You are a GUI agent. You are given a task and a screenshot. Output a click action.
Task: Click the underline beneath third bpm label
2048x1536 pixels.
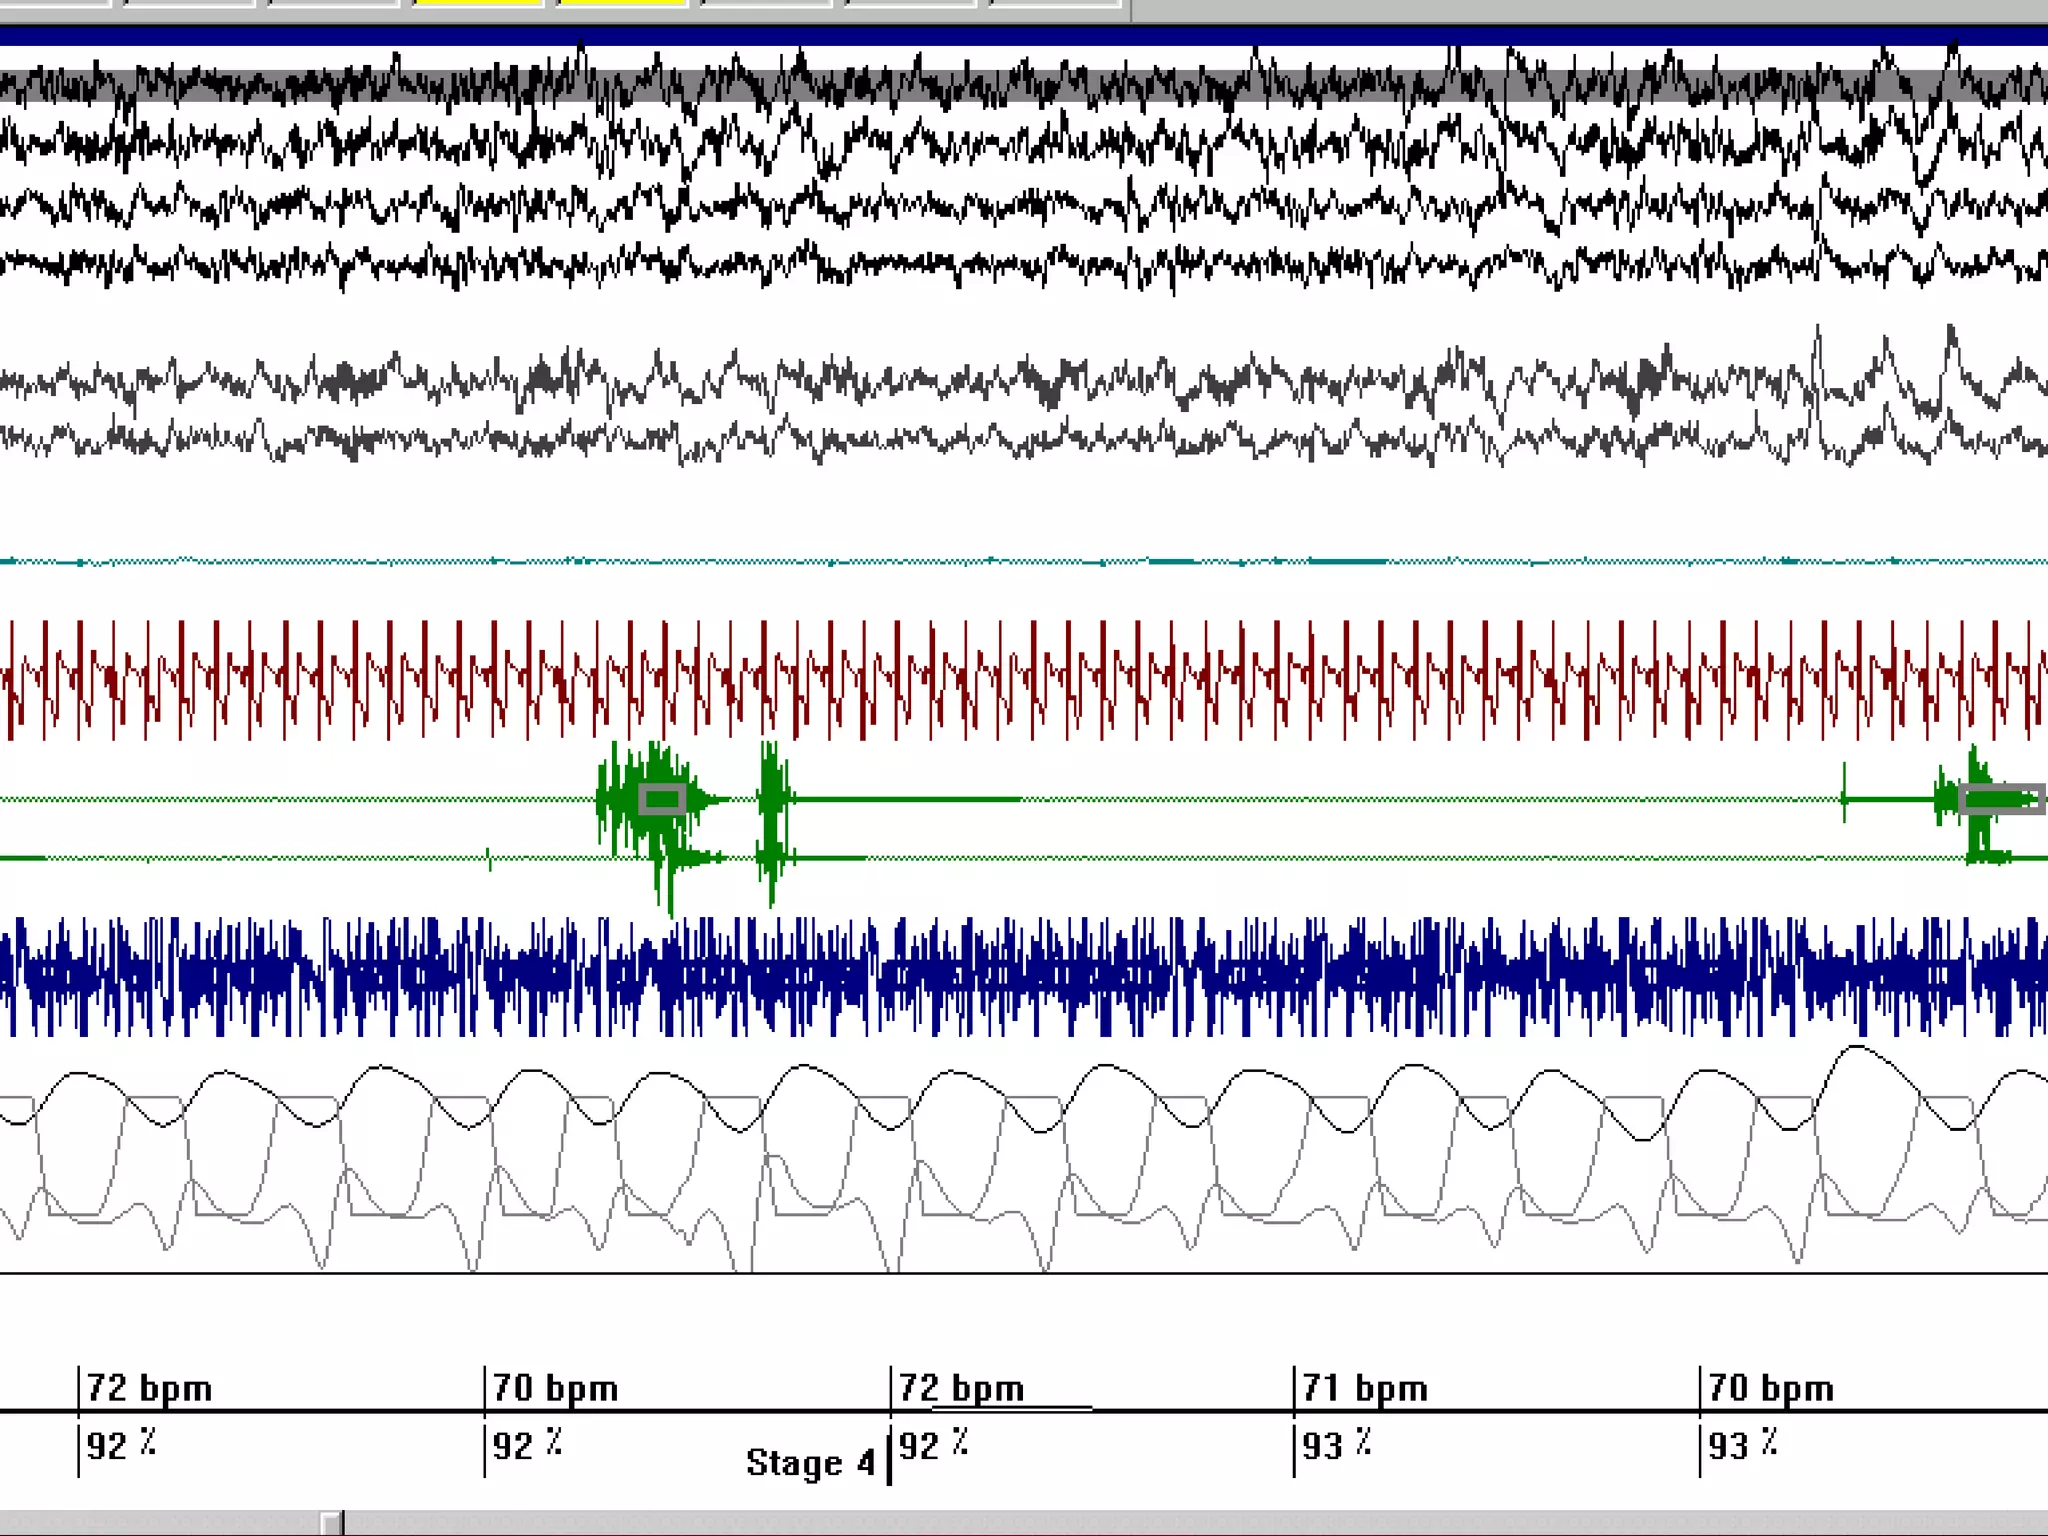click(1010, 1407)
